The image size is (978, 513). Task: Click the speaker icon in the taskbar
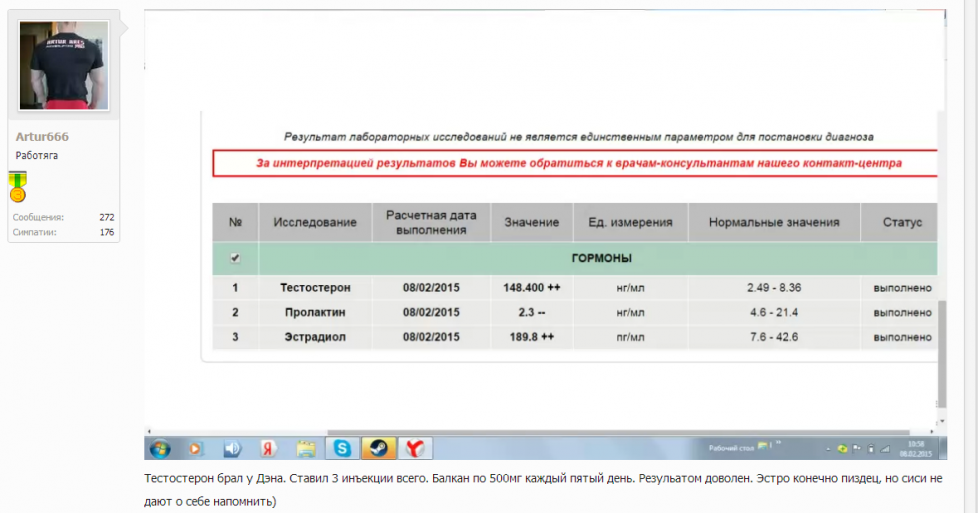tap(232, 448)
